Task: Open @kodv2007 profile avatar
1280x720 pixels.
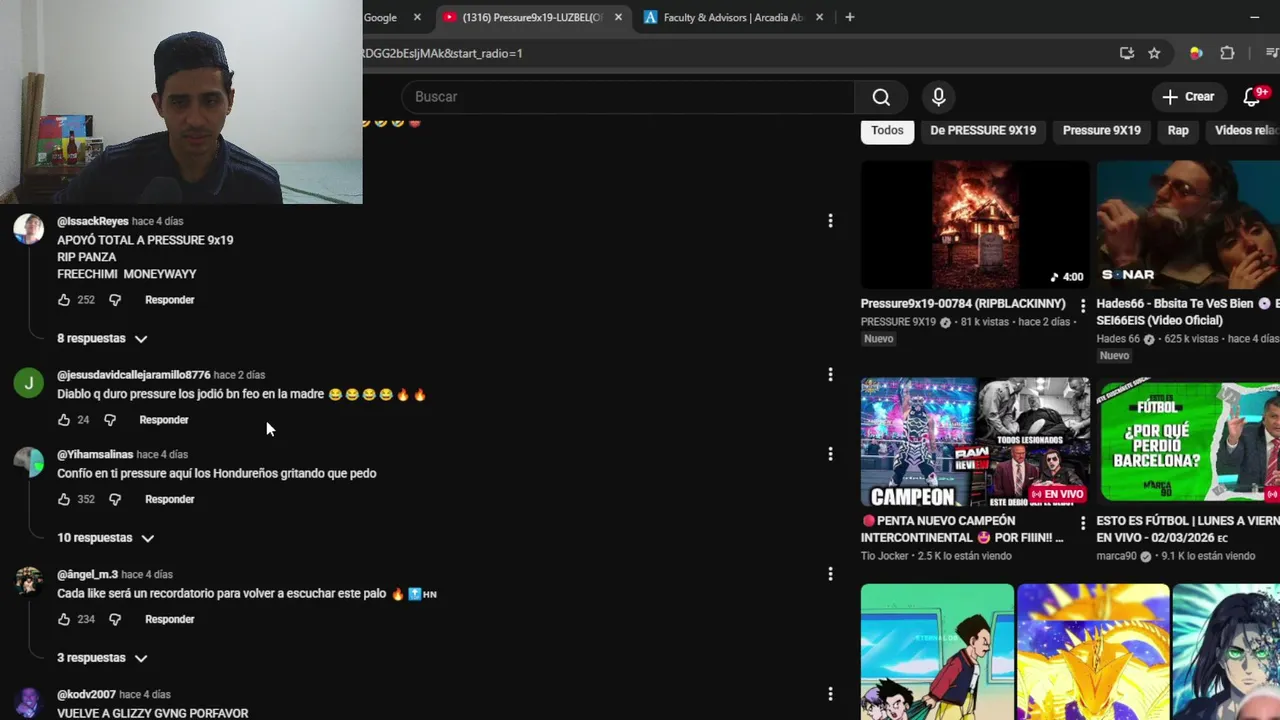Action: 29,702
